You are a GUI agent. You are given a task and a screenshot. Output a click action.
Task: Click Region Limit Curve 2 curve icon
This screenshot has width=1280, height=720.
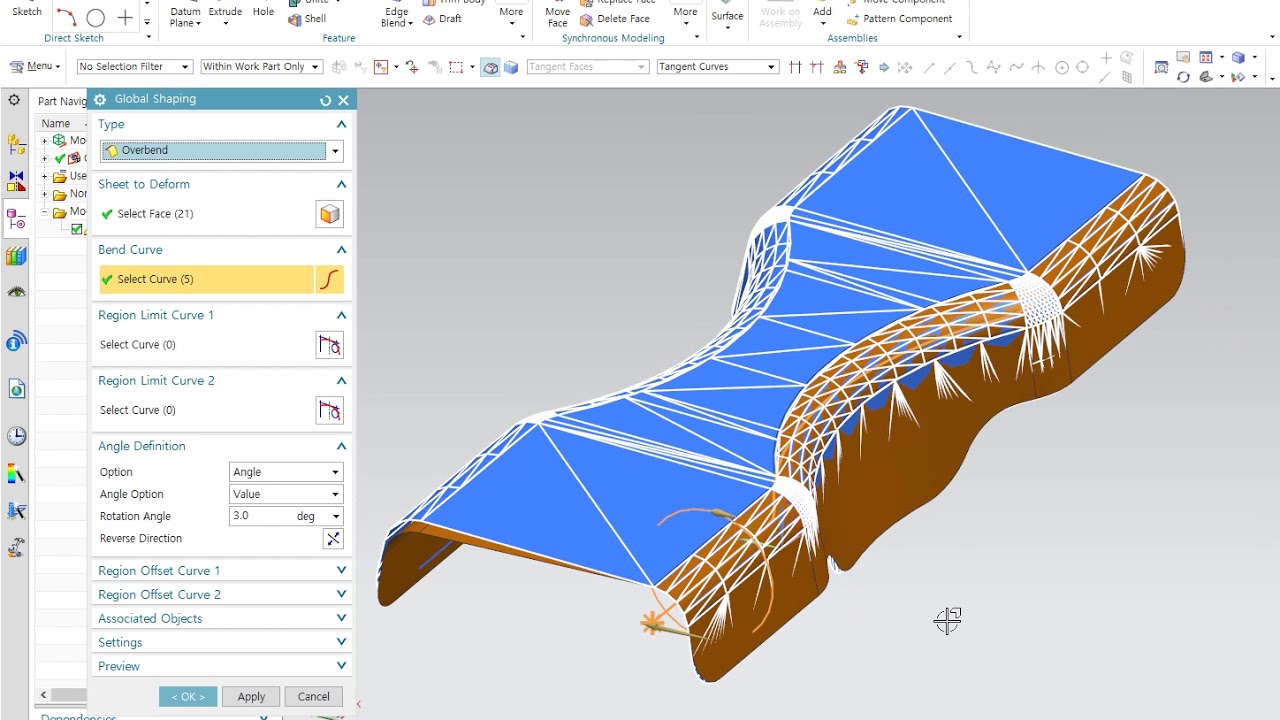click(x=330, y=411)
